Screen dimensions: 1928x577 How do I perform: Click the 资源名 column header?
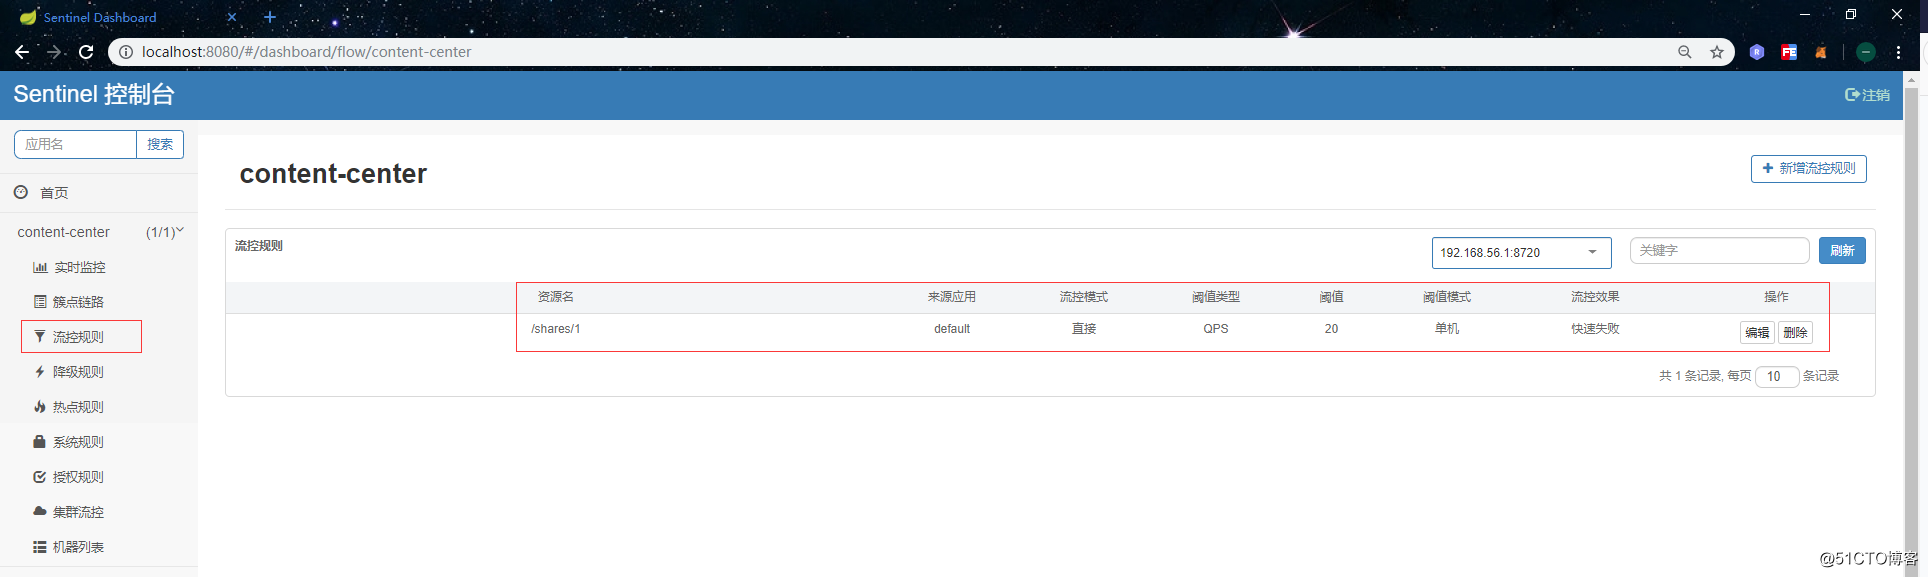(x=556, y=297)
